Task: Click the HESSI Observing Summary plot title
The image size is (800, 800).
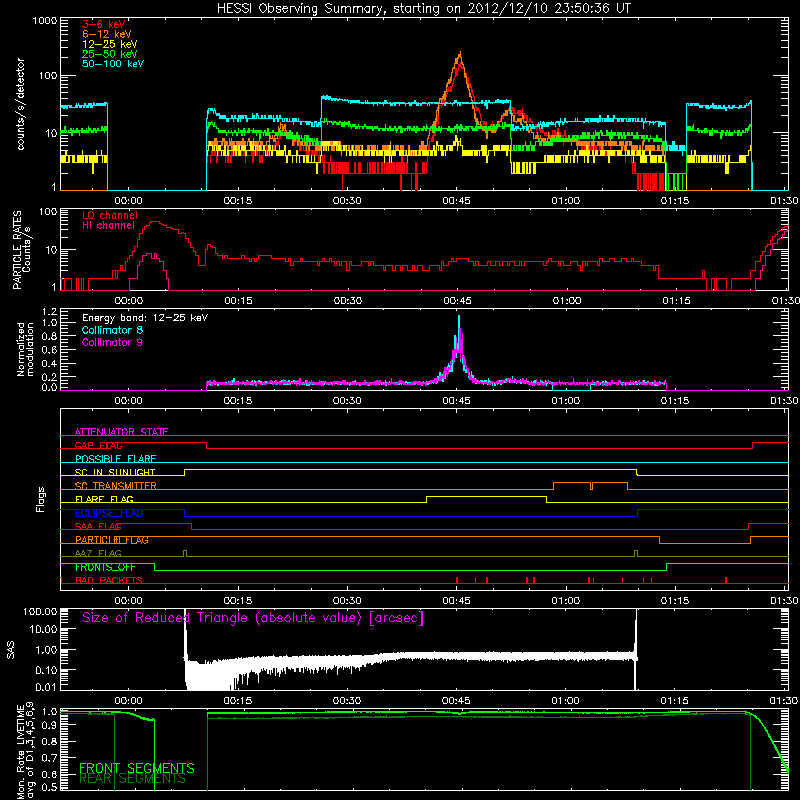Action: [x=423, y=9]
